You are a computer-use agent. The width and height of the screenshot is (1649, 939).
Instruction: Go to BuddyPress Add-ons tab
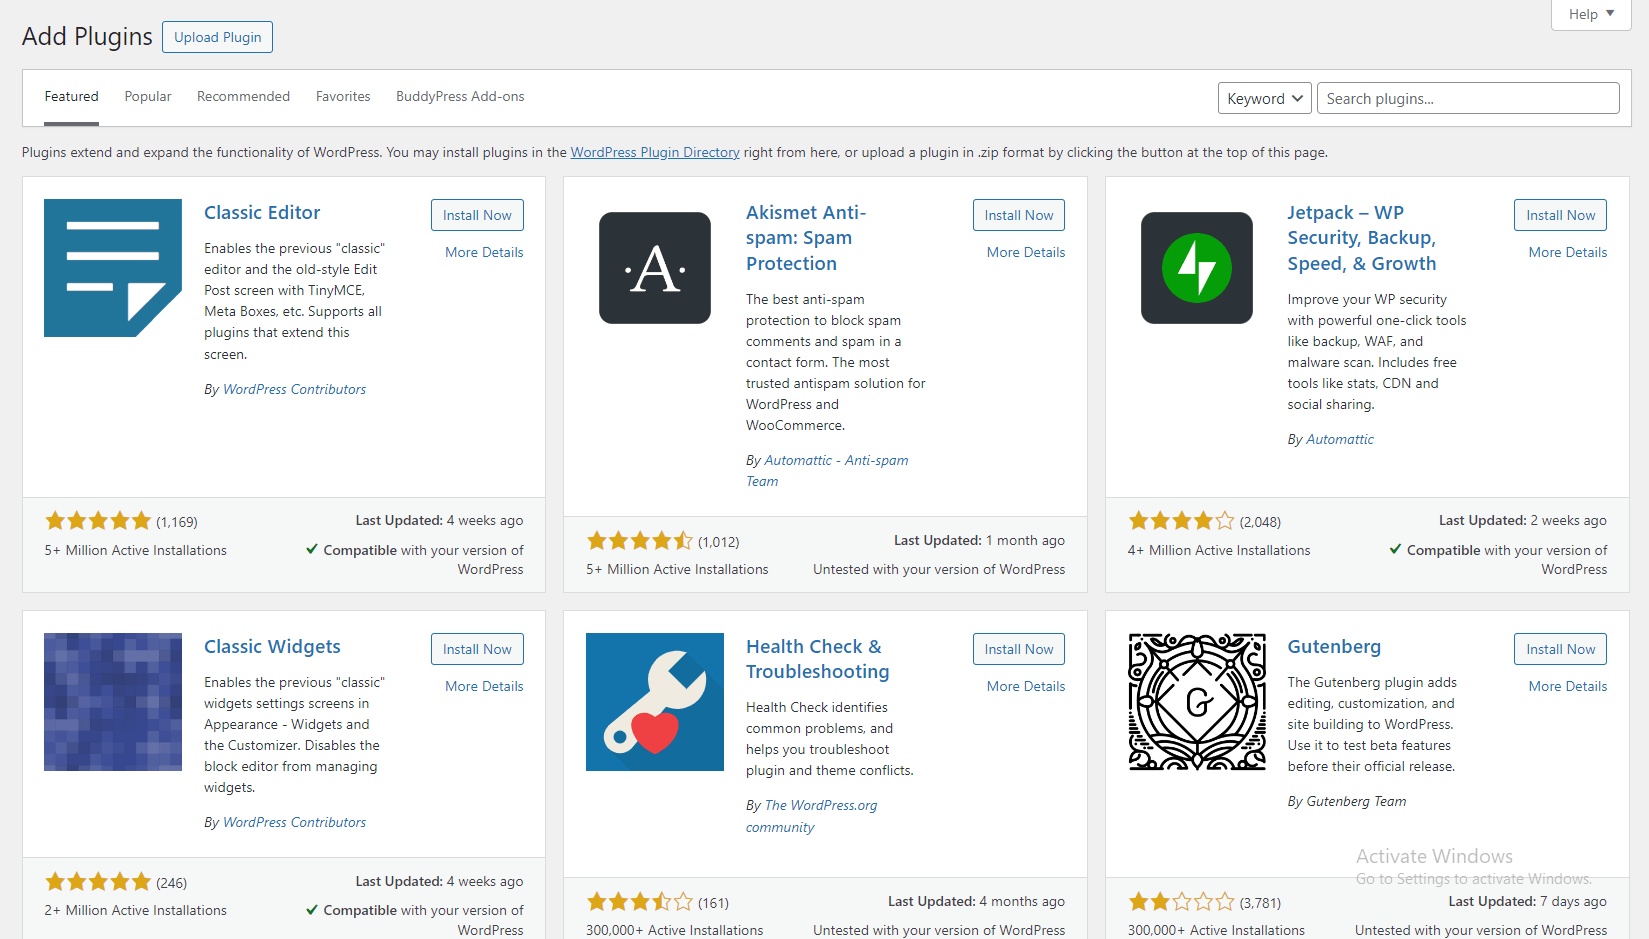[x=460, y=97]
